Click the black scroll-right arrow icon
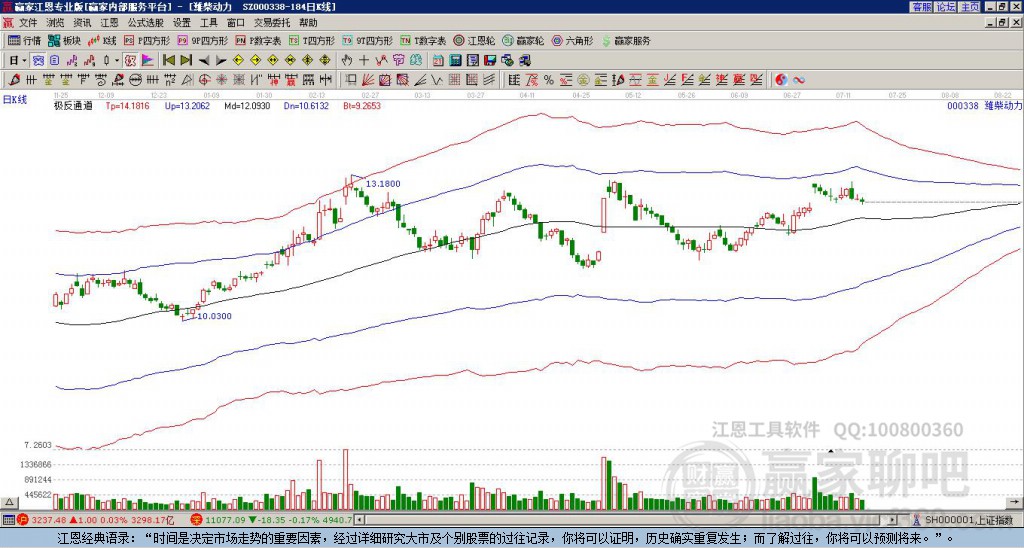This screenshot has width=1024, height=548. 221,60
